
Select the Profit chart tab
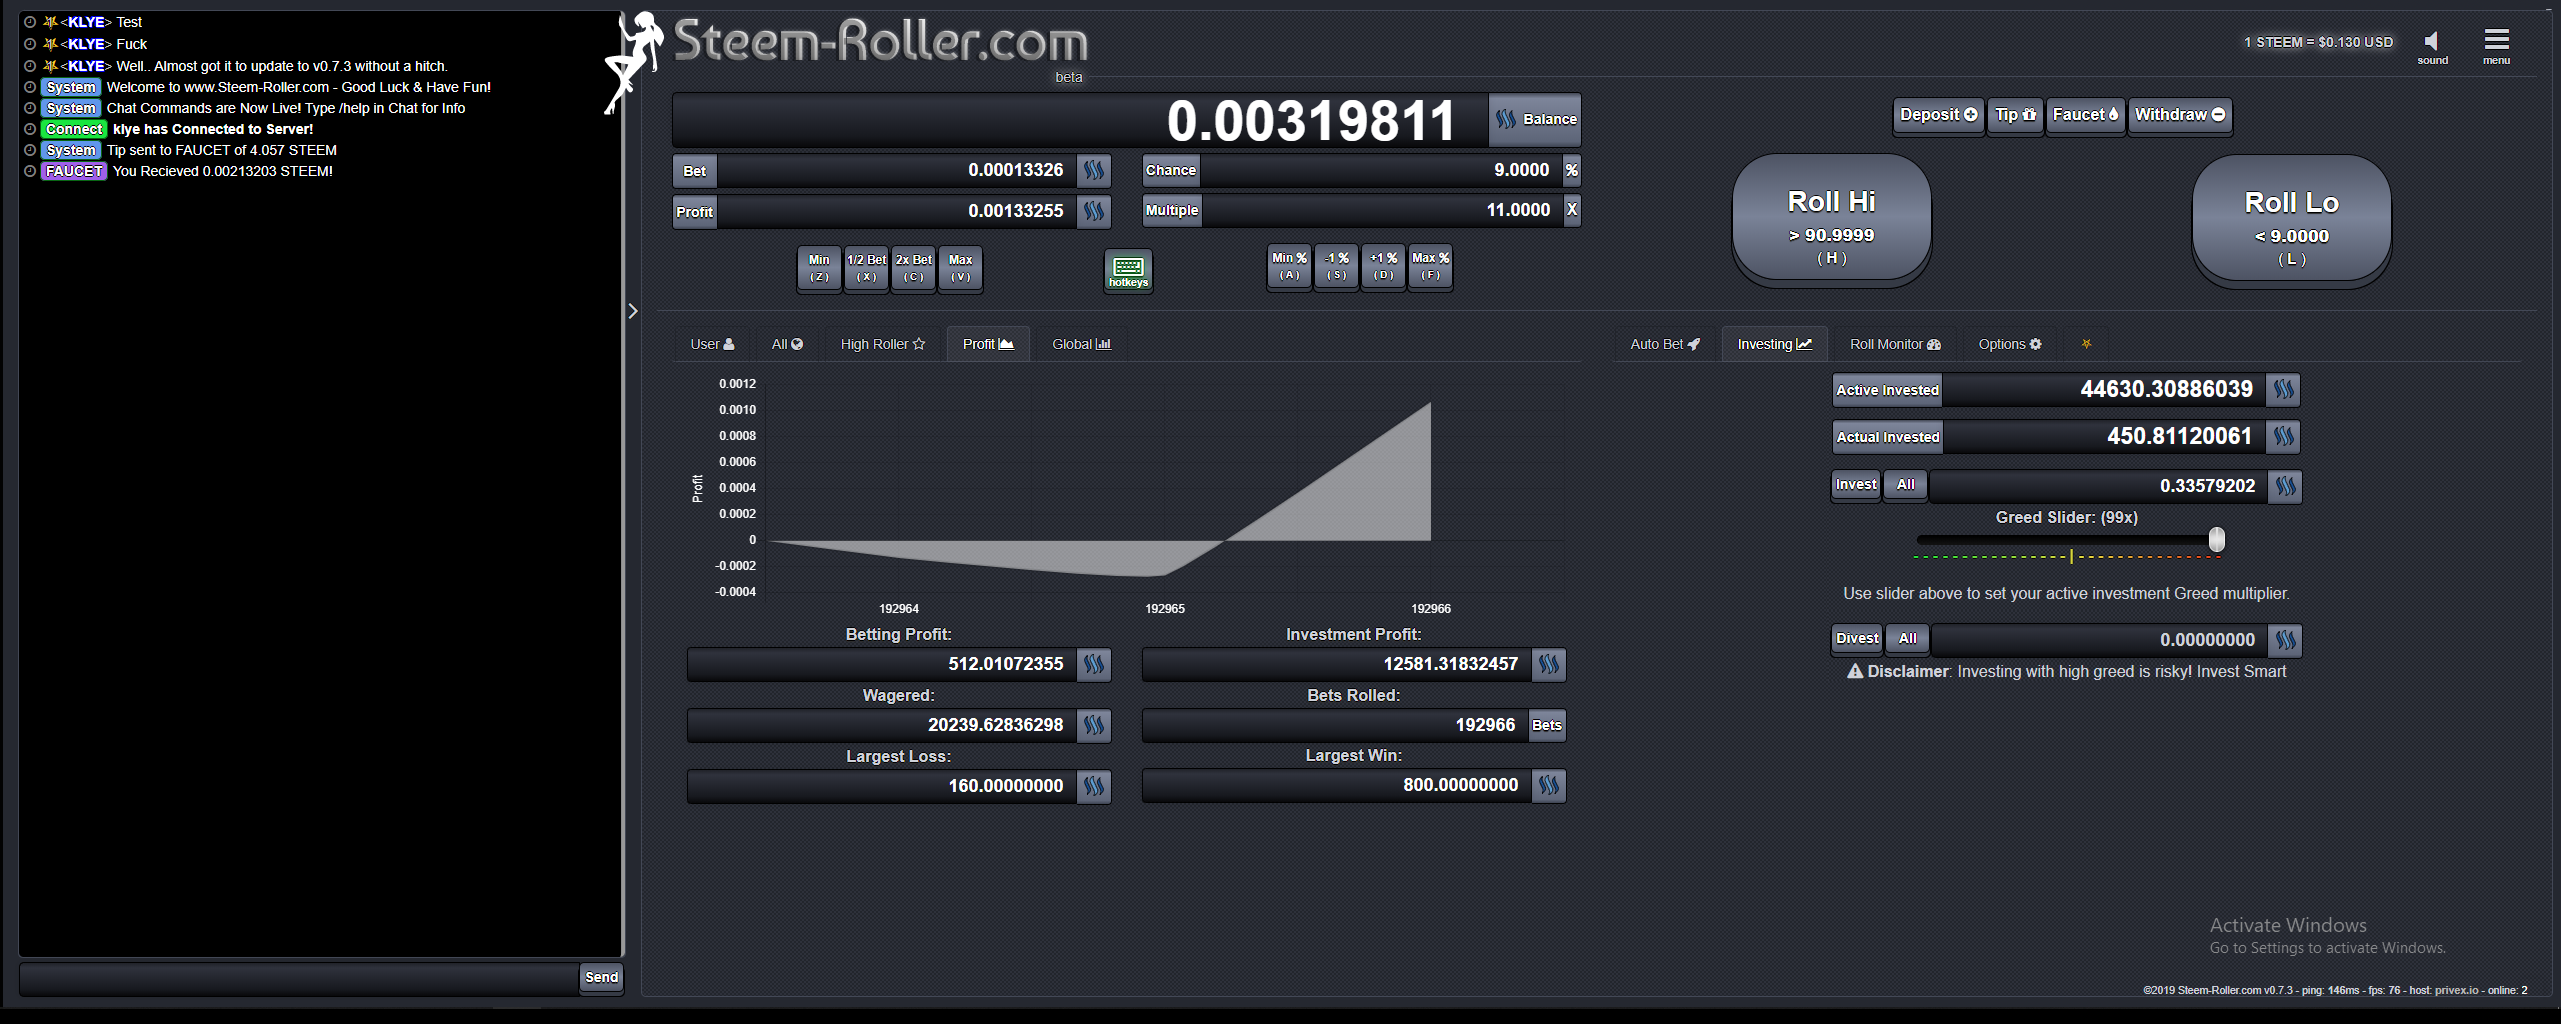[988, 344]
